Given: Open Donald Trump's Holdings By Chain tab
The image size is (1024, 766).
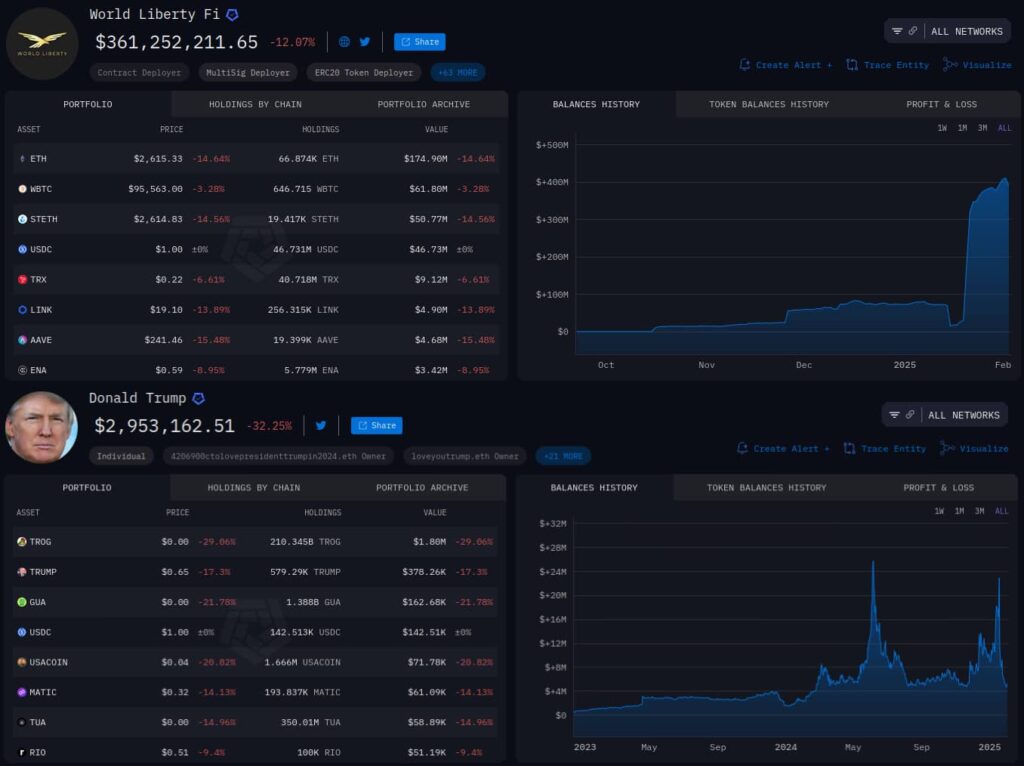Looking at the screenshot, I should point(254,487).
